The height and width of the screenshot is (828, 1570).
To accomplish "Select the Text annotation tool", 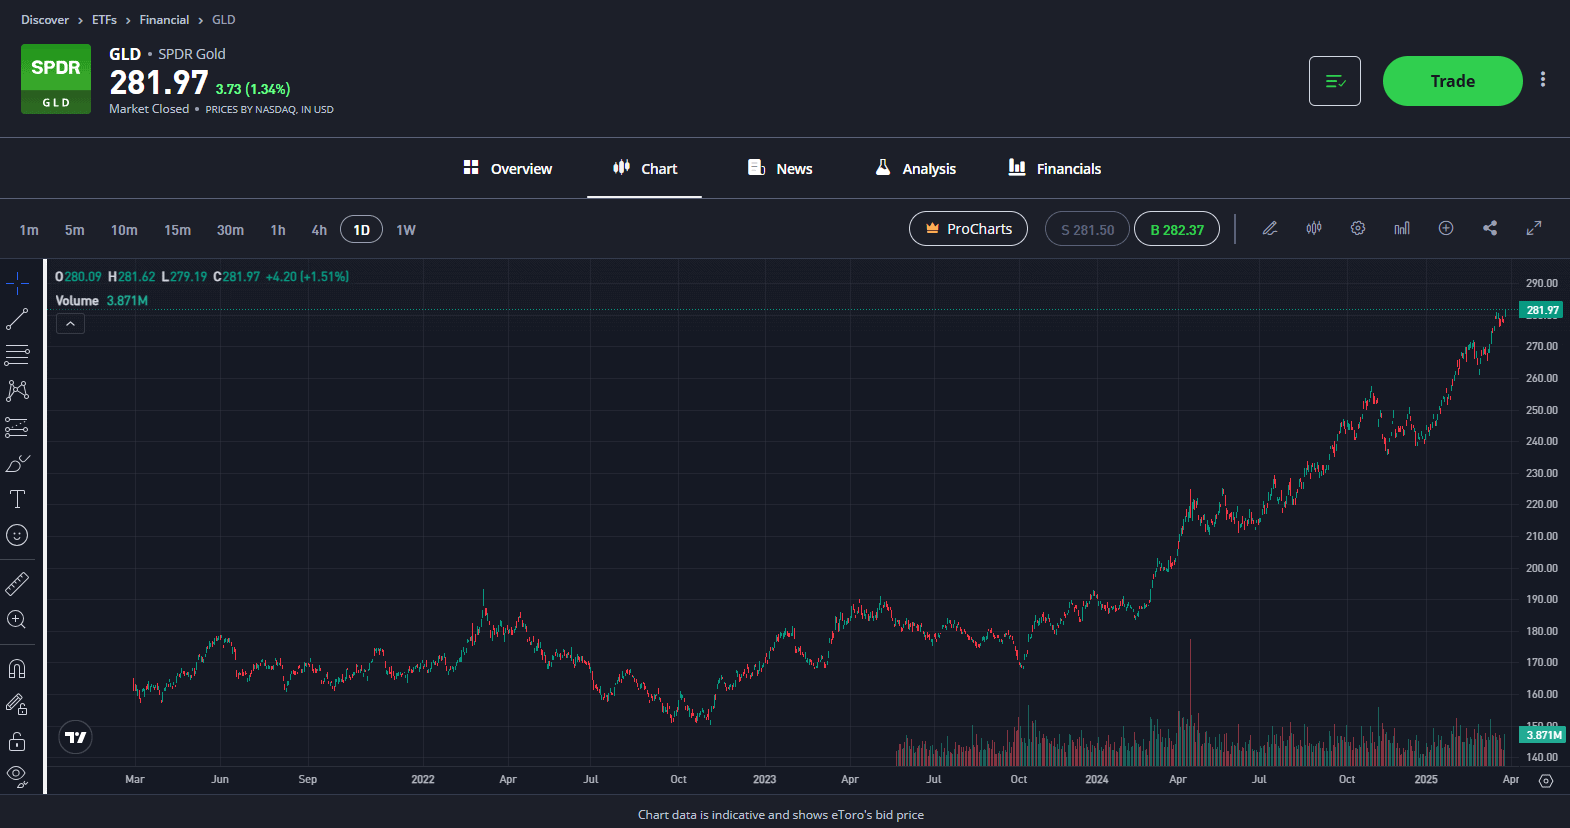I will click(17, 499).
